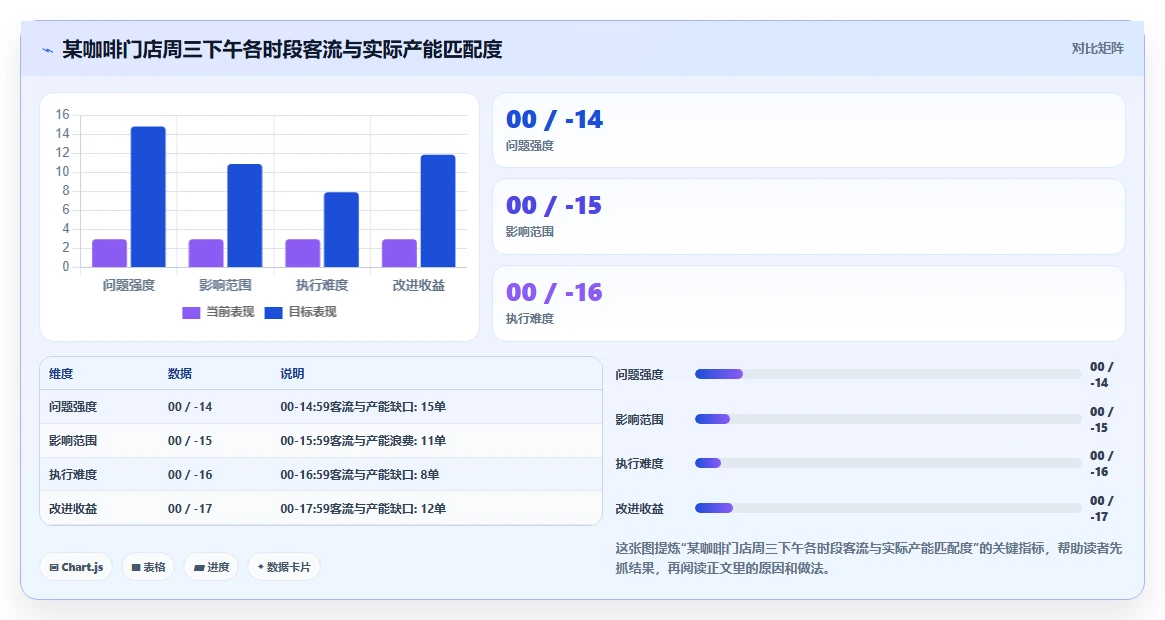The height and width of the screenshot is (620, 1165).
Task: Click the 数据 table column header
Action: tap(180, 374)
